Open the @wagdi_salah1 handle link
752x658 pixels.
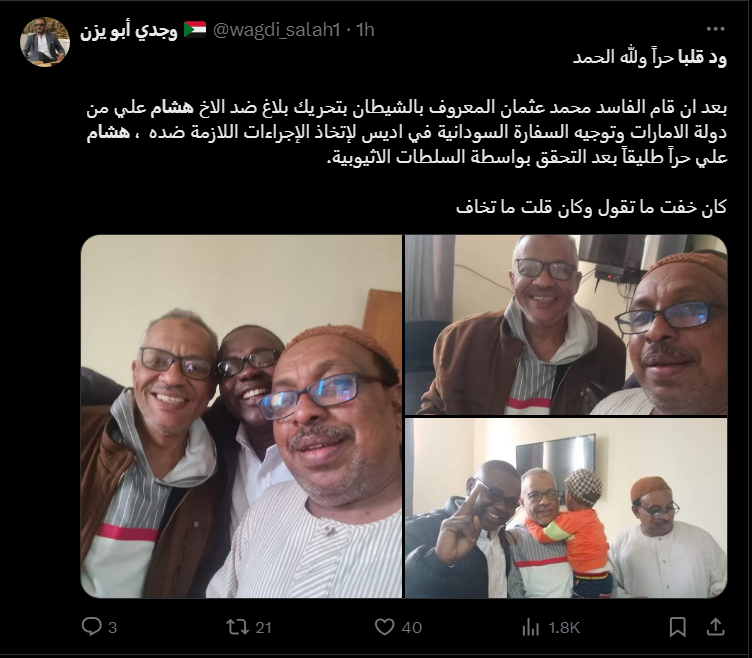click(x=276, y=30)
